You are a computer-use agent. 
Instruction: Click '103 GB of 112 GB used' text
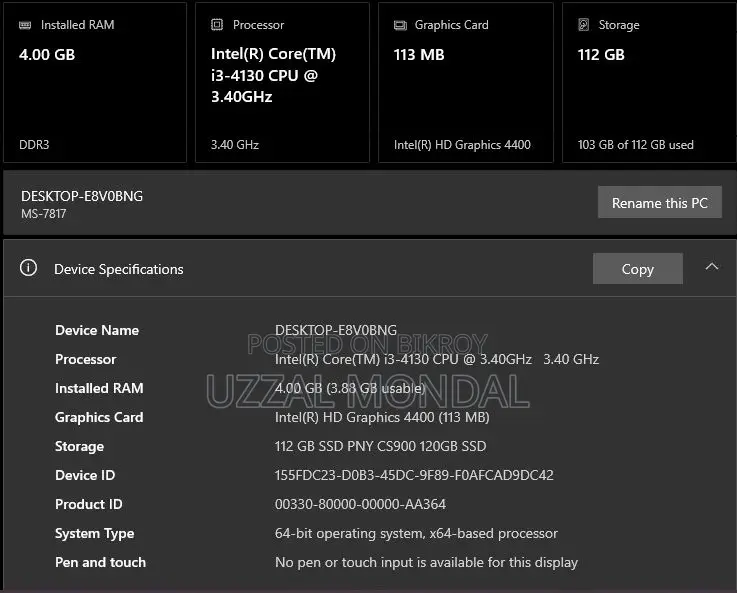pos(635,145)
